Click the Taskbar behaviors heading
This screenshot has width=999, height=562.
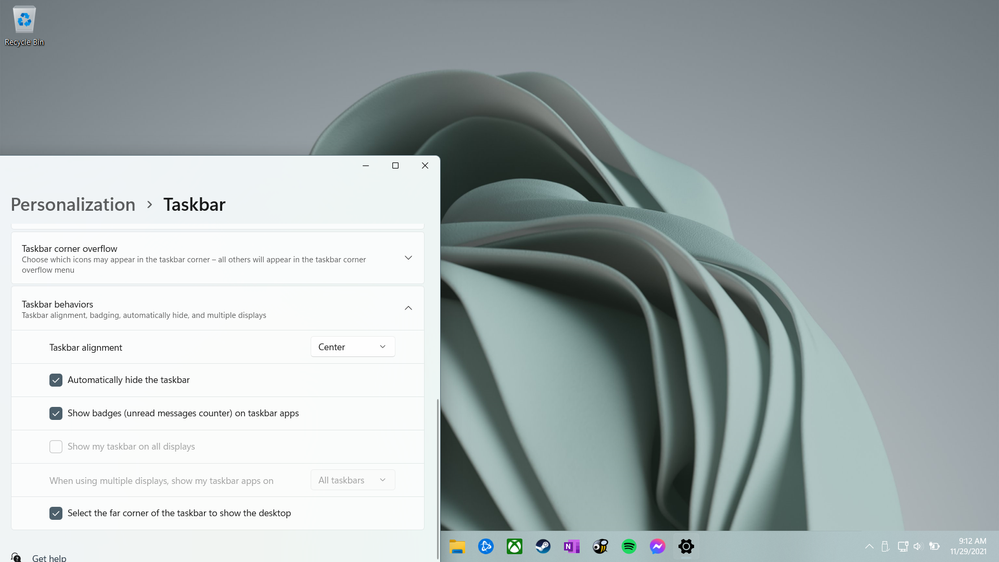pyautogui.click(x=57, y=304)
